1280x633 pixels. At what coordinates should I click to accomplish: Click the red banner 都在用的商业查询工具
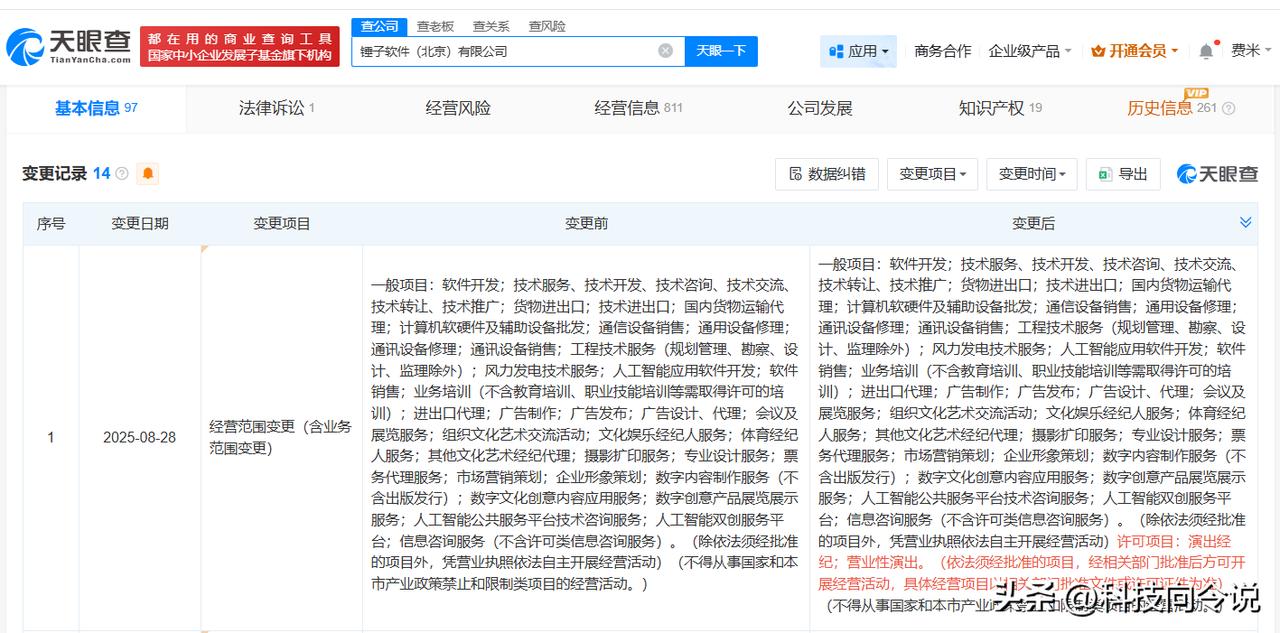coord(240,47)
